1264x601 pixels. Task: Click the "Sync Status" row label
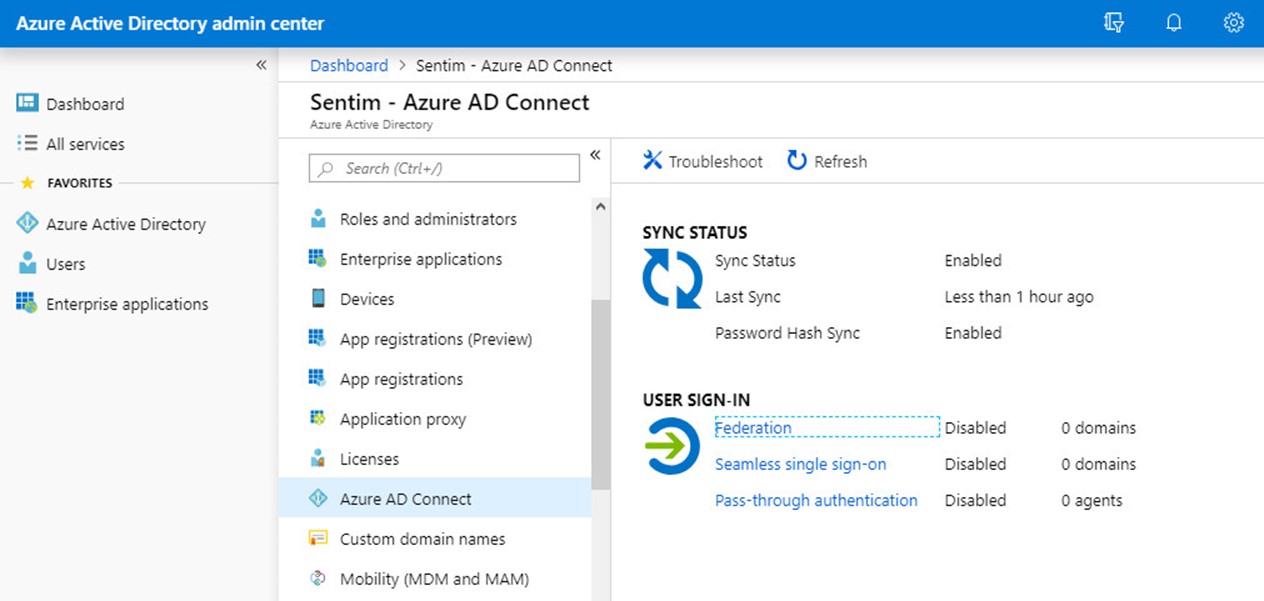click(755, 260)
